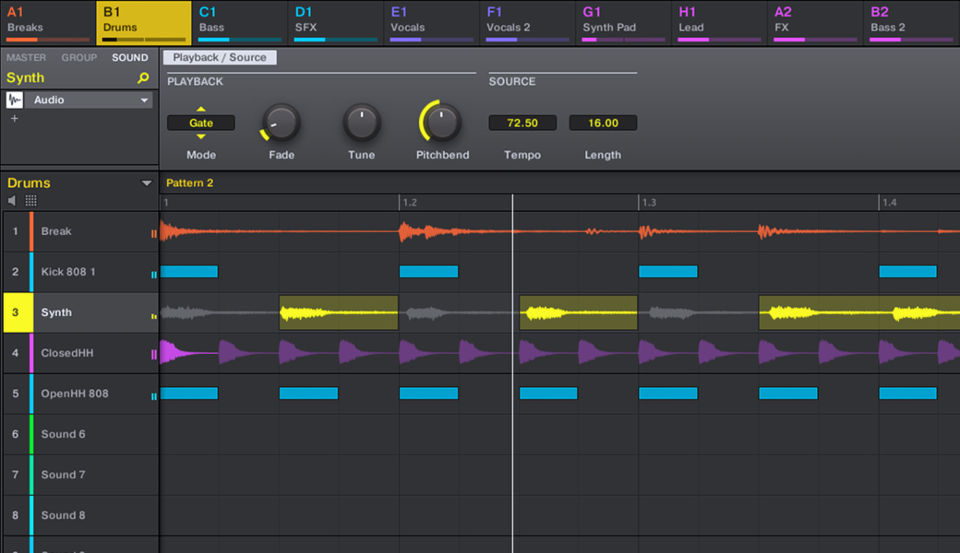Viewport: 960px width, 553px height.
Task: Expand the Drums group dropdown arrow
Action: [x=147, y=183]
